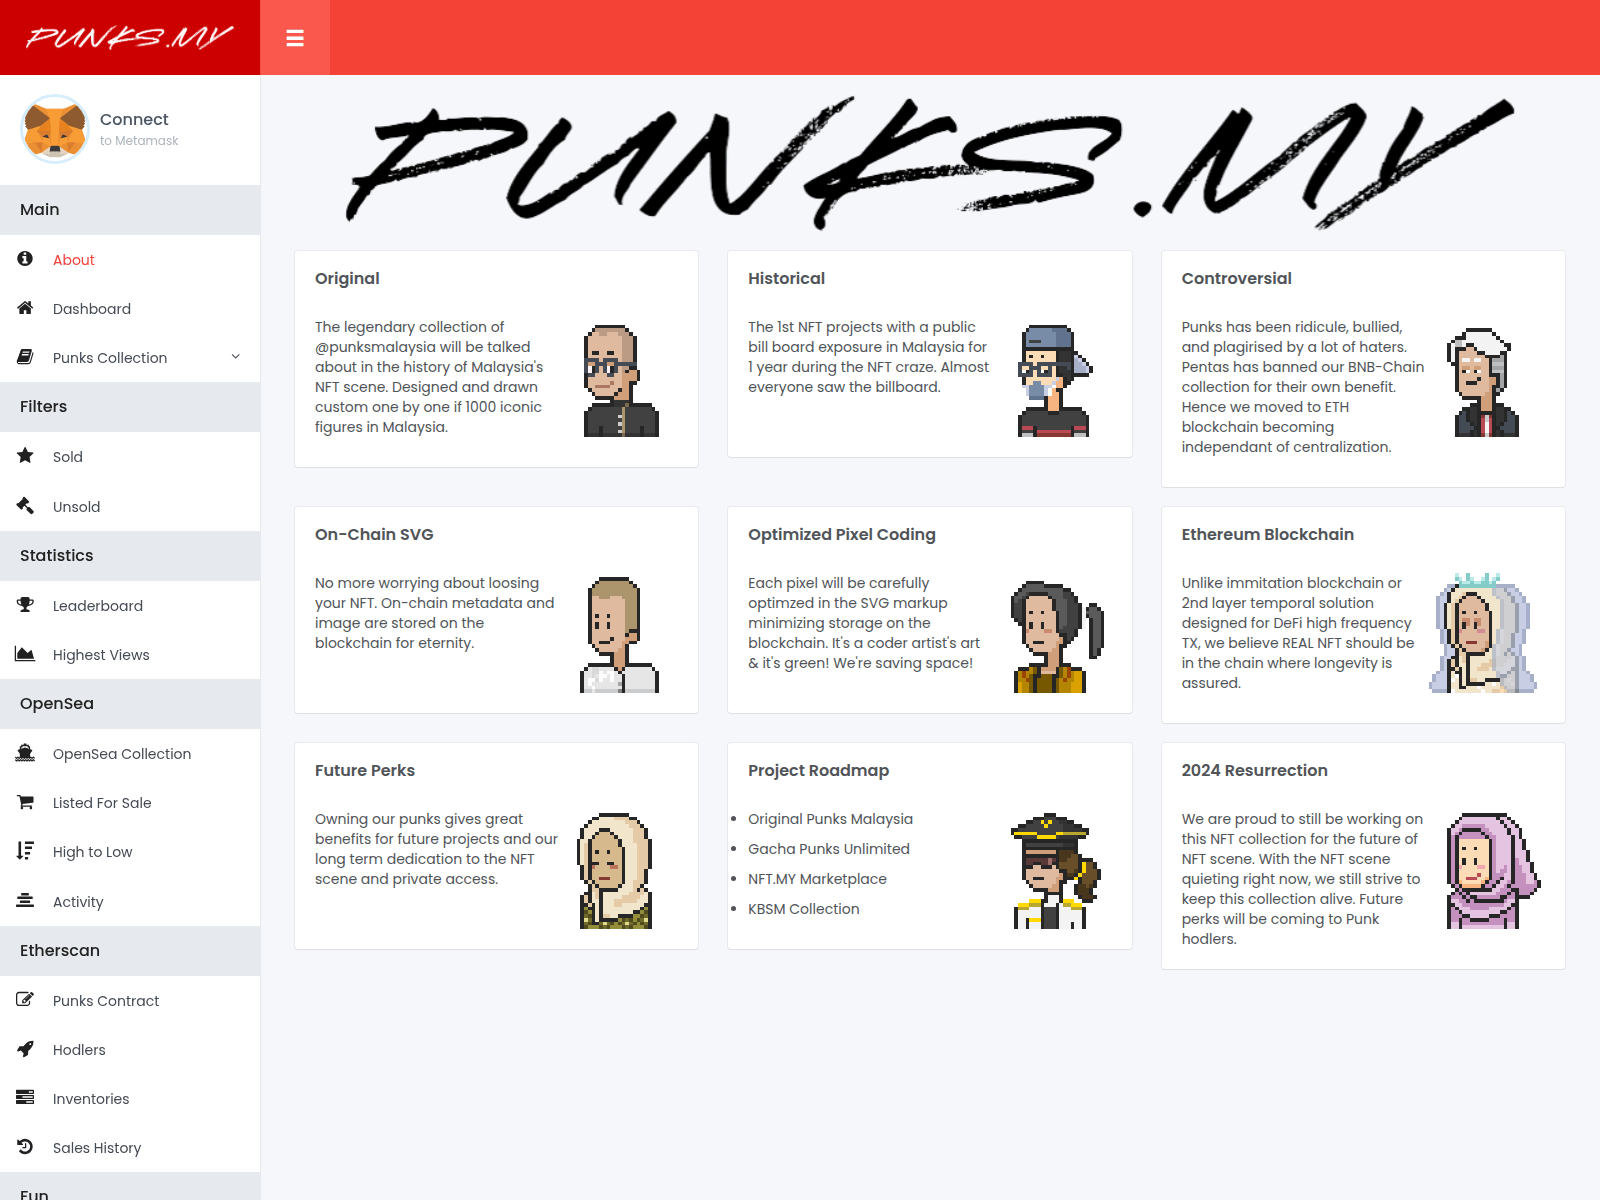
Task: Click the MetaMask fox icon
Action: coord(55,129)
